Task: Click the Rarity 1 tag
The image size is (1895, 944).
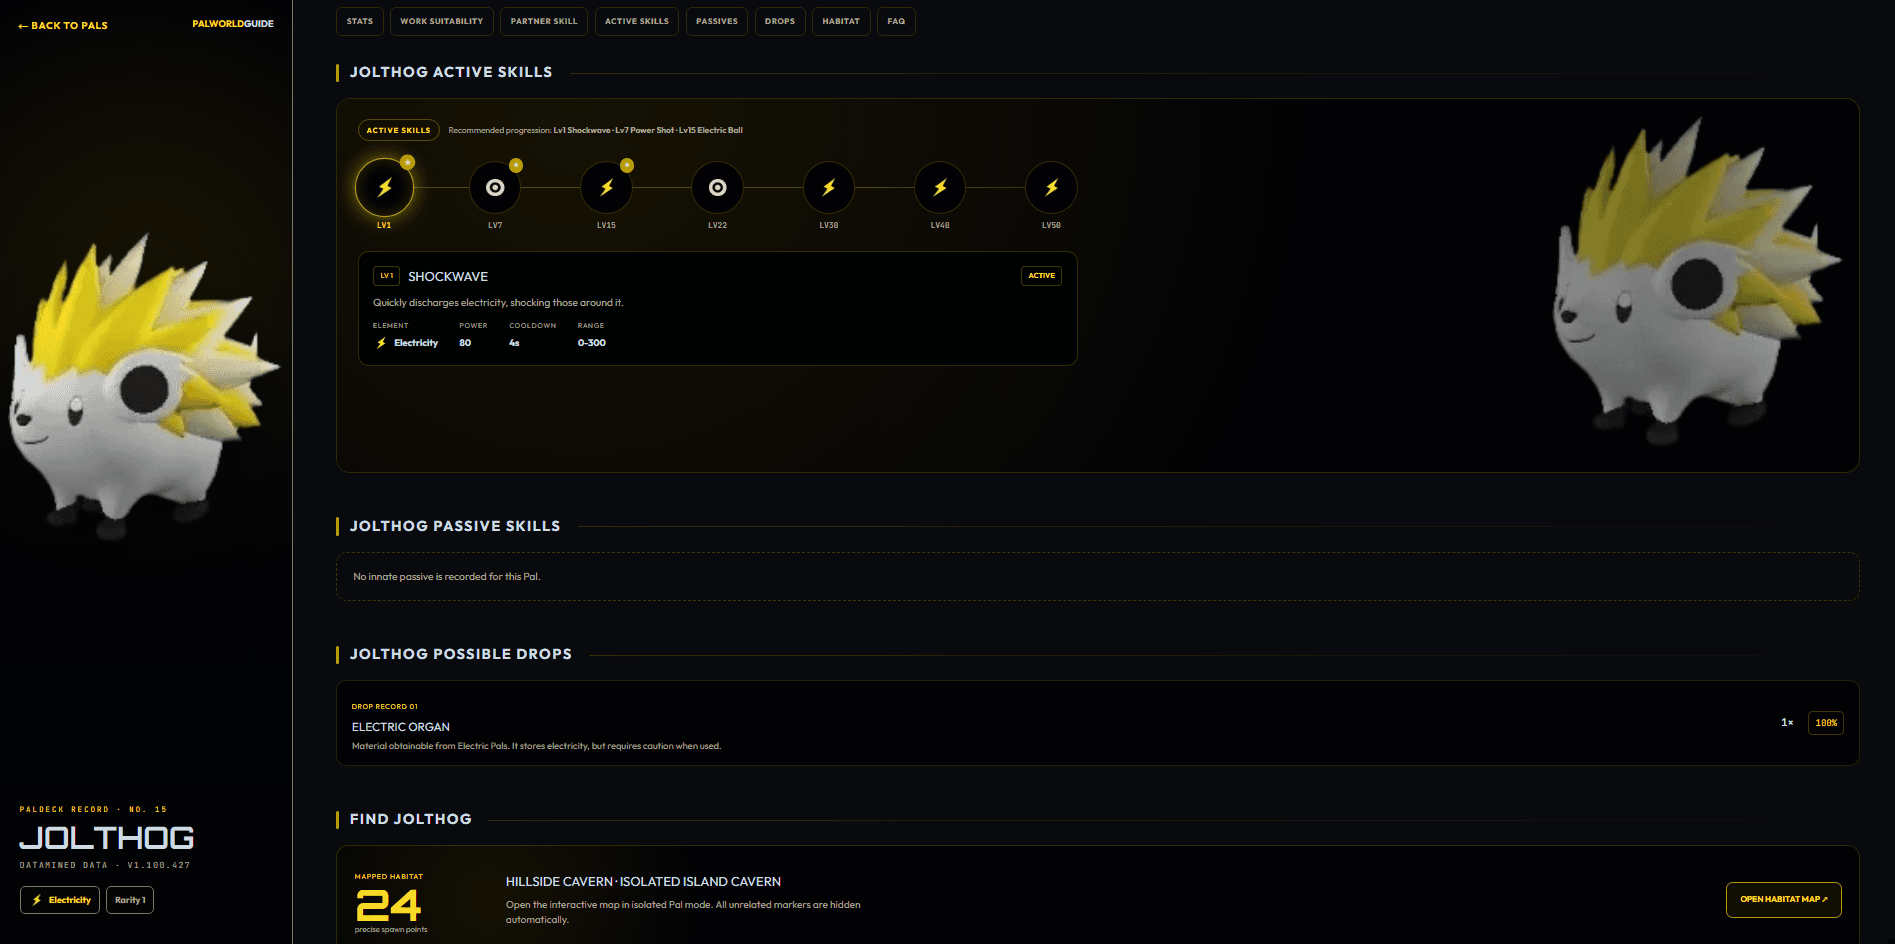Action: [130, 900]
